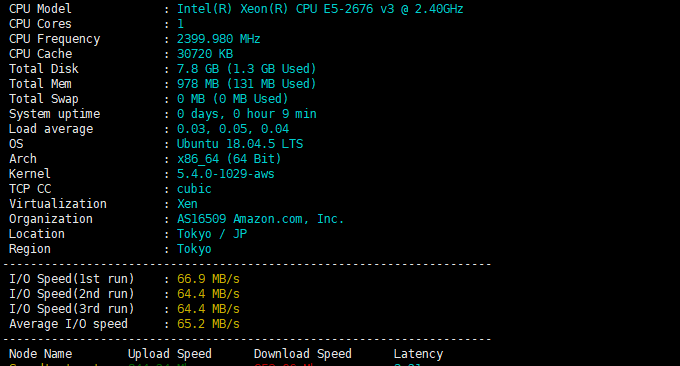Viewport: 680px width, 366px height.
Task: Click the 'Total Disk' label
Action: [x=44, y=69]
